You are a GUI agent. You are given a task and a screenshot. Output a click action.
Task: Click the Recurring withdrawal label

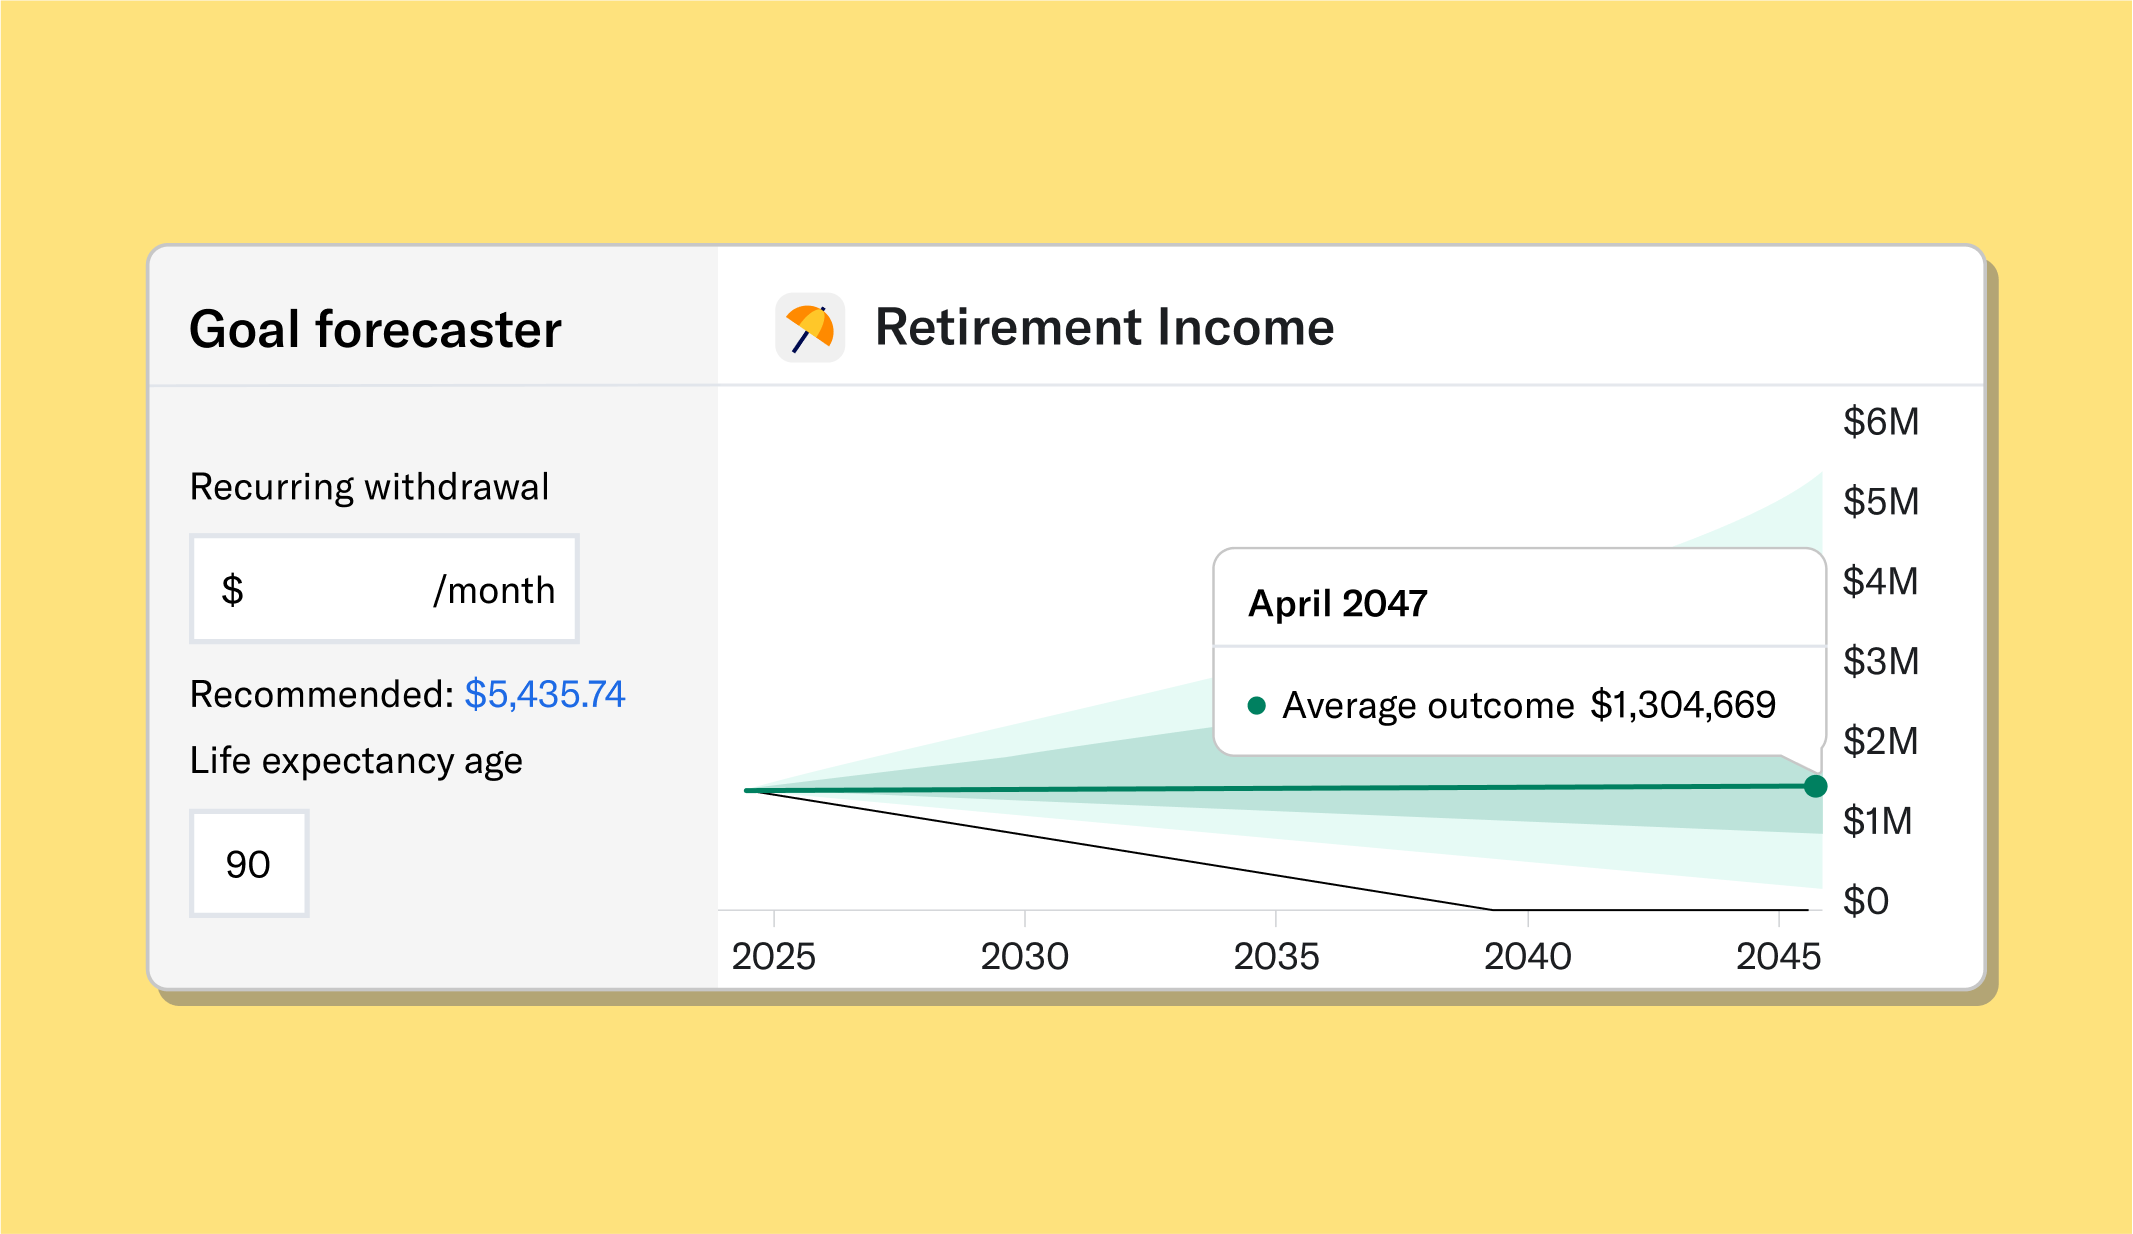(x=370, y=487)
